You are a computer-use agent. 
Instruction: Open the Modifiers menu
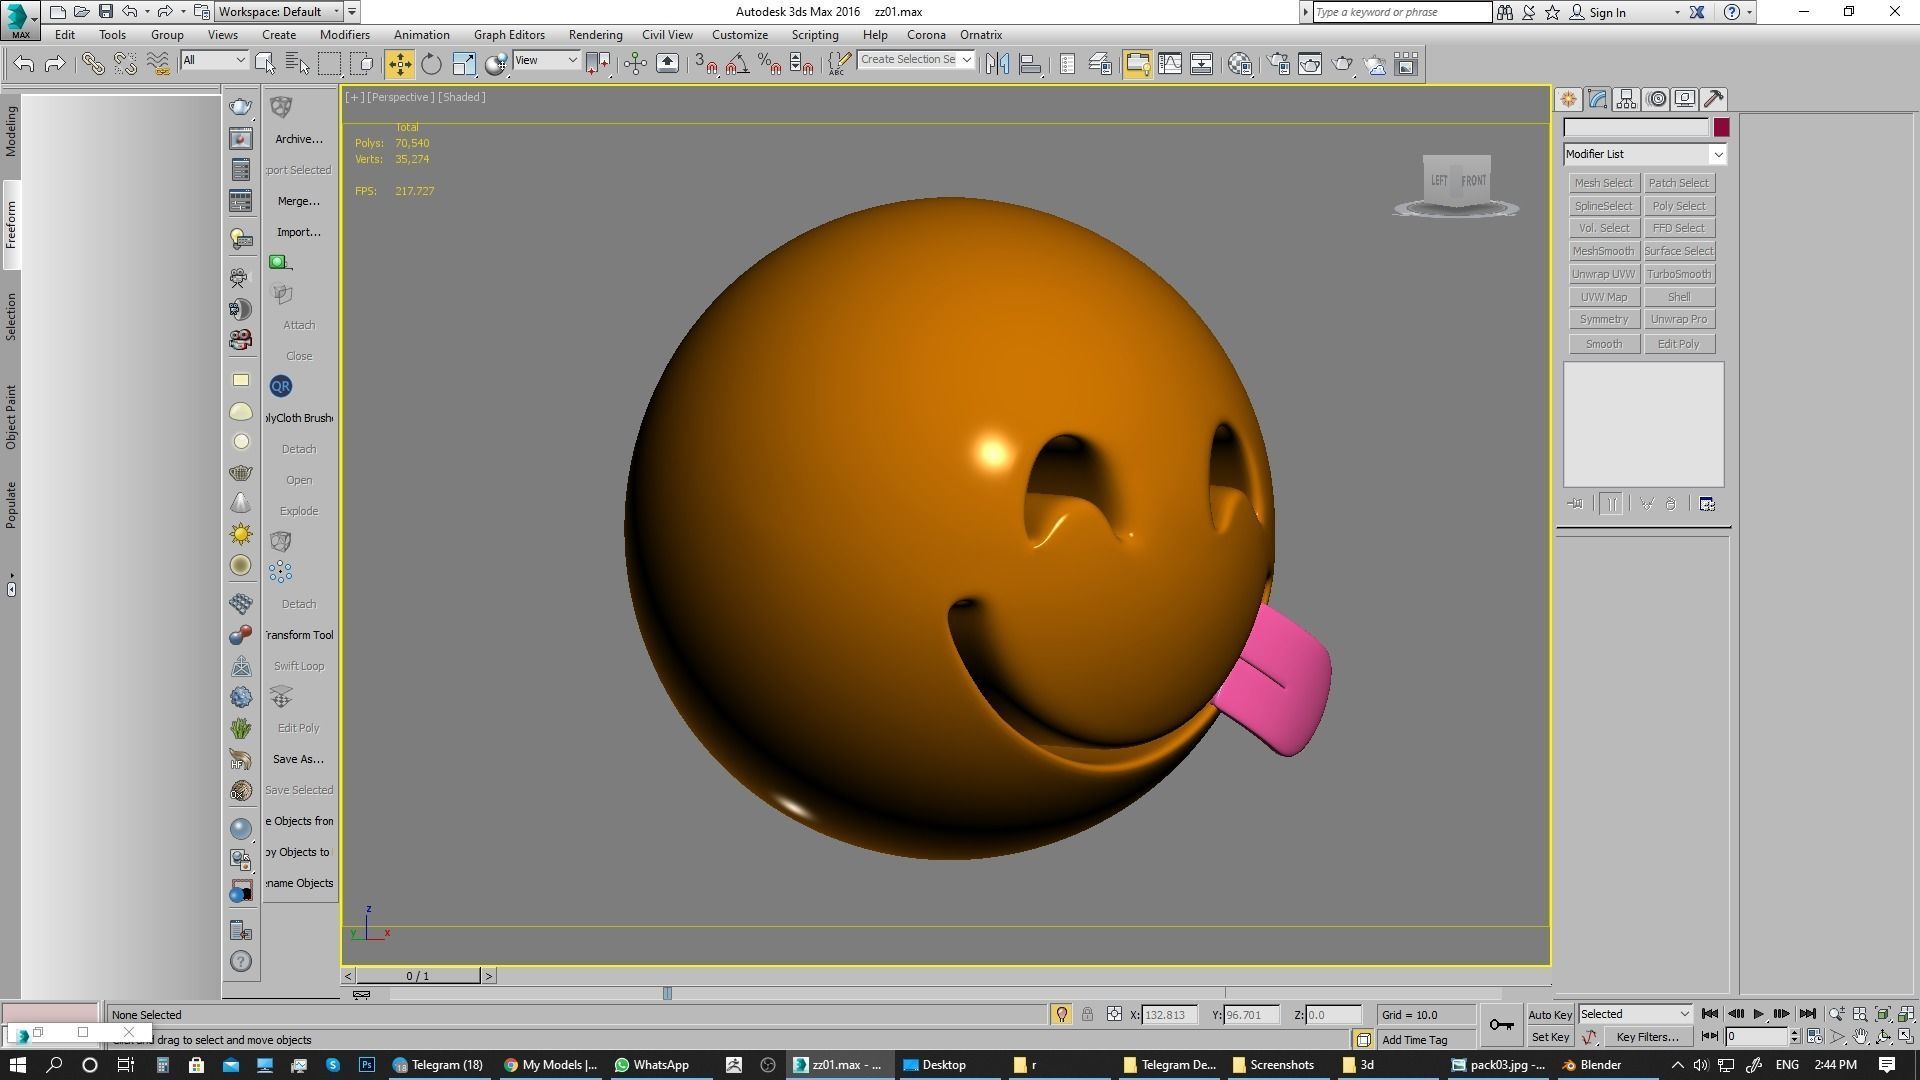(345, 35)
